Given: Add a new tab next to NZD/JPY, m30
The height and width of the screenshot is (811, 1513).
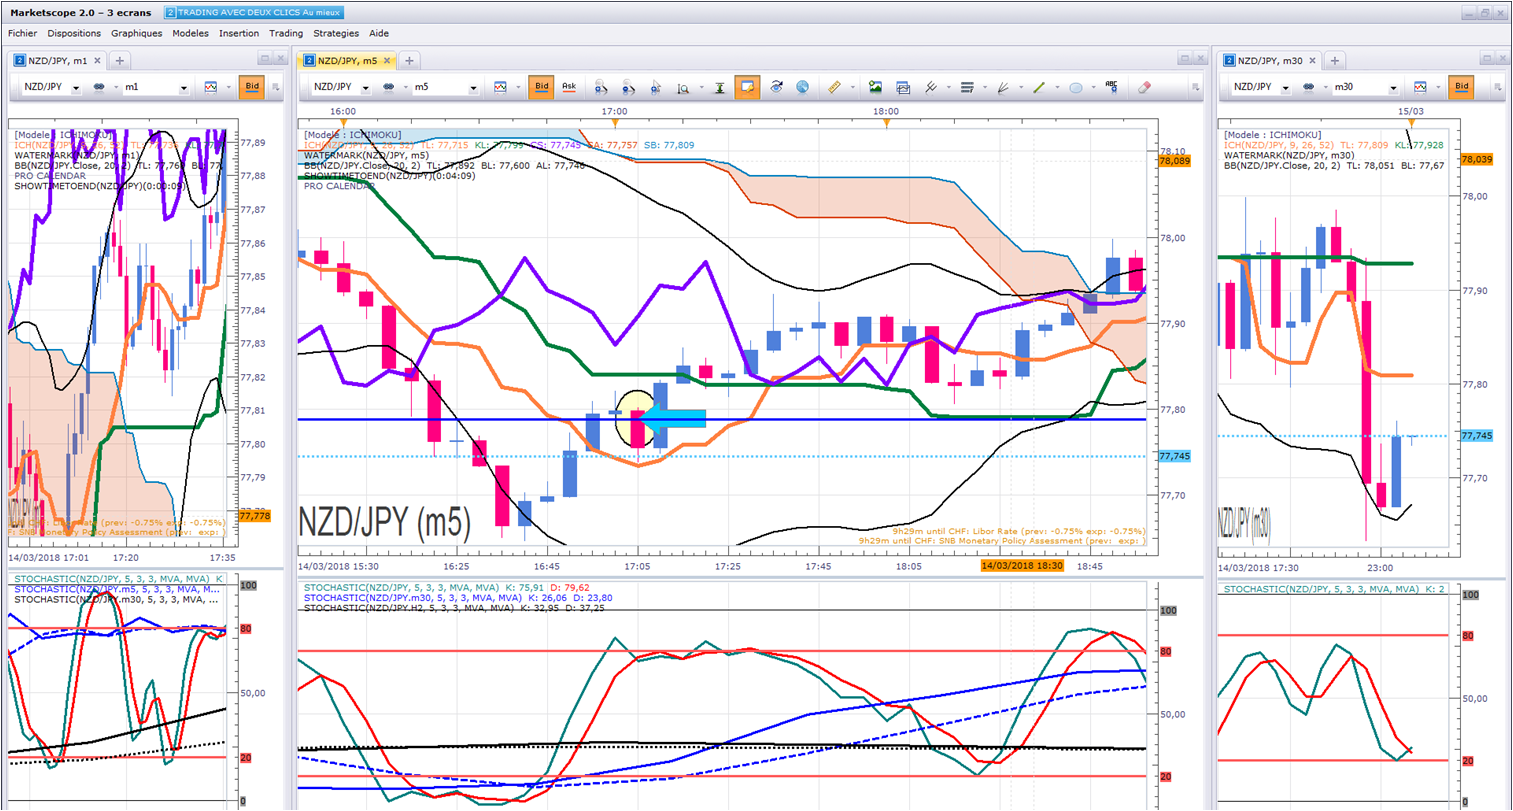Looking at the screenshot, I should pyautogui.click(x=1334, y=60).
